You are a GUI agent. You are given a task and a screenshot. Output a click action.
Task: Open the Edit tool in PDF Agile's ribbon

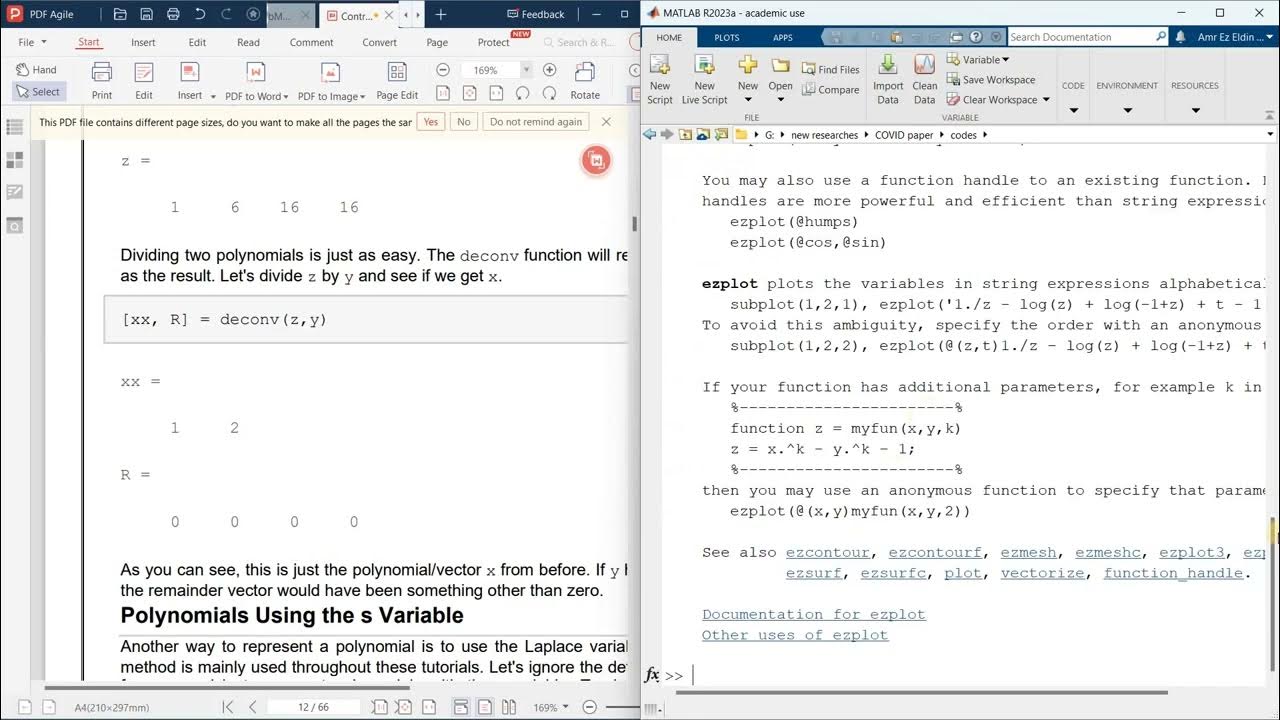[x=144, y=81]
